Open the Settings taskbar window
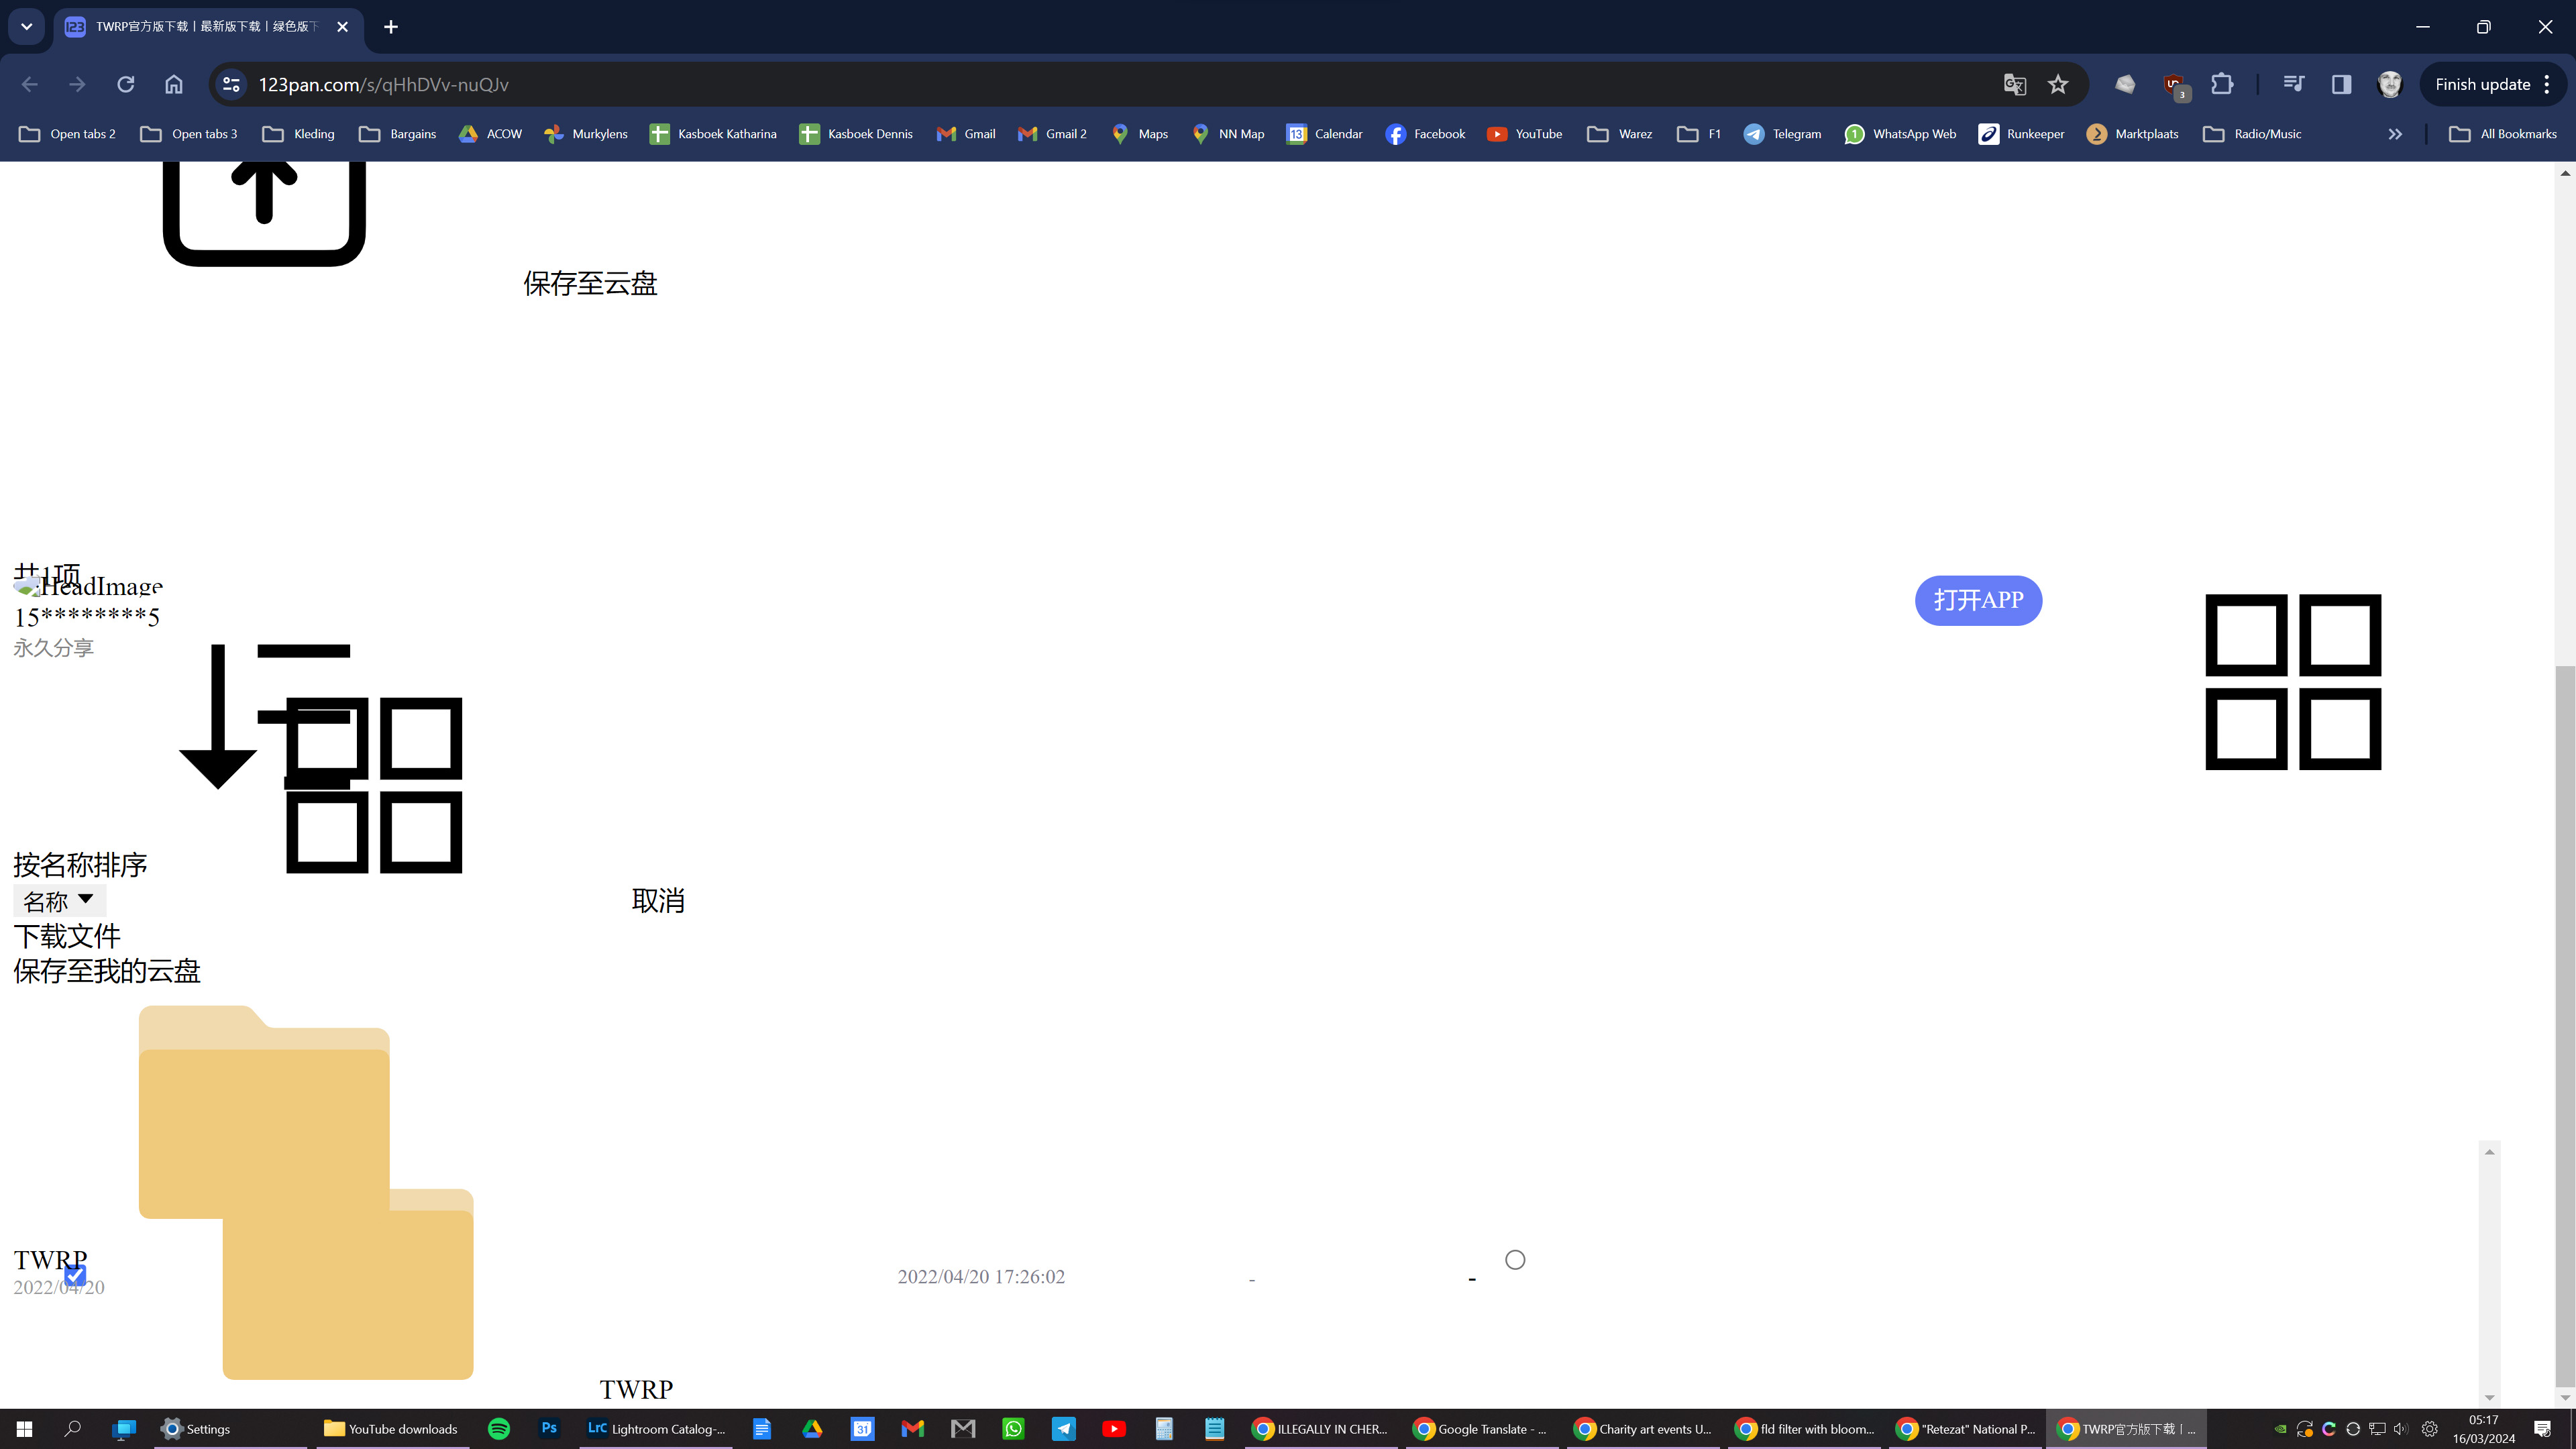2576x1449 pixels. [230, 1429]
